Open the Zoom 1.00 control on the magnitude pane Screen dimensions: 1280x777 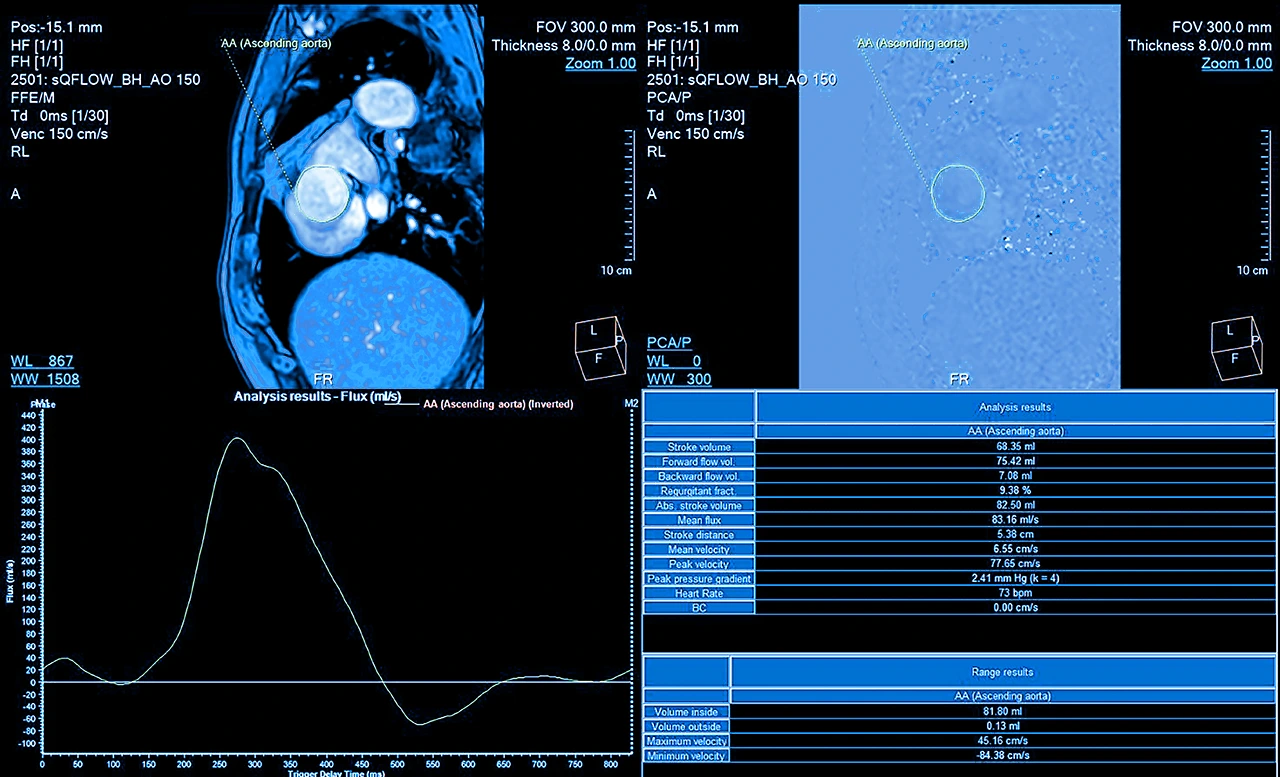[x=600, y=62]
